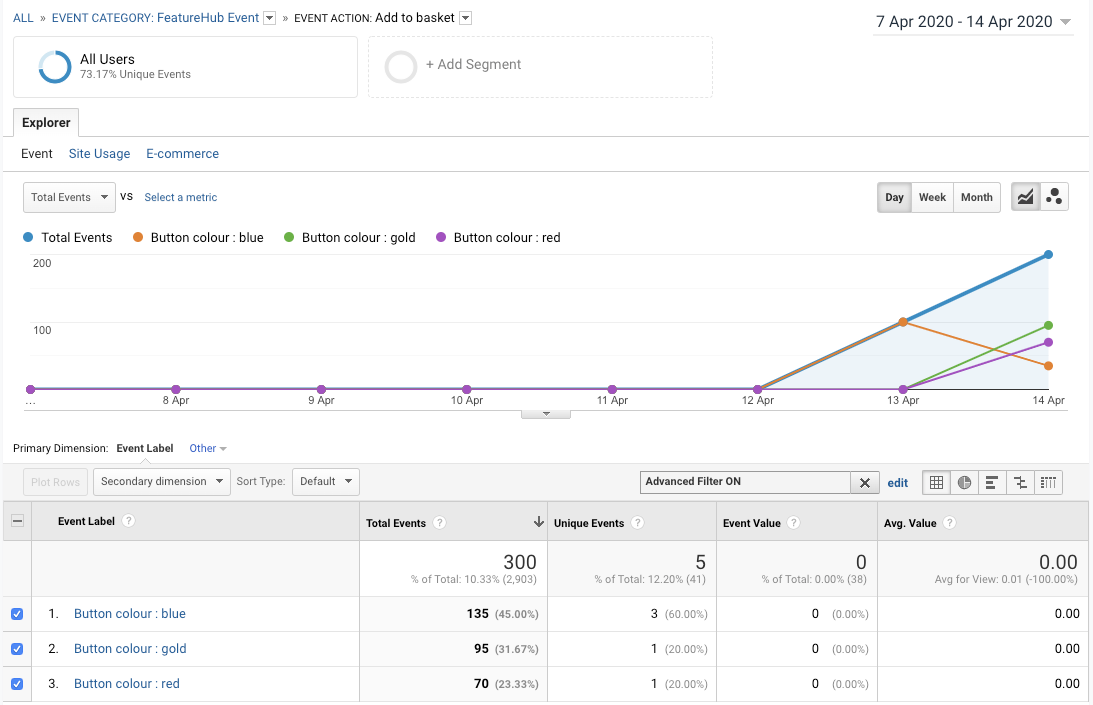
Task: Open the comparison view of the table
Action: [1019, 482]
